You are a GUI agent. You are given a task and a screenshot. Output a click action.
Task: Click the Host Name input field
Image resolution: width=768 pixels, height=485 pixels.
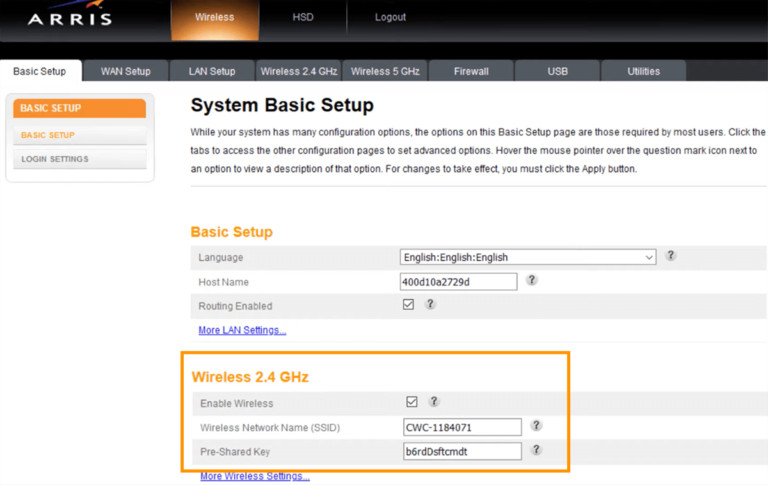coord(458,282)
